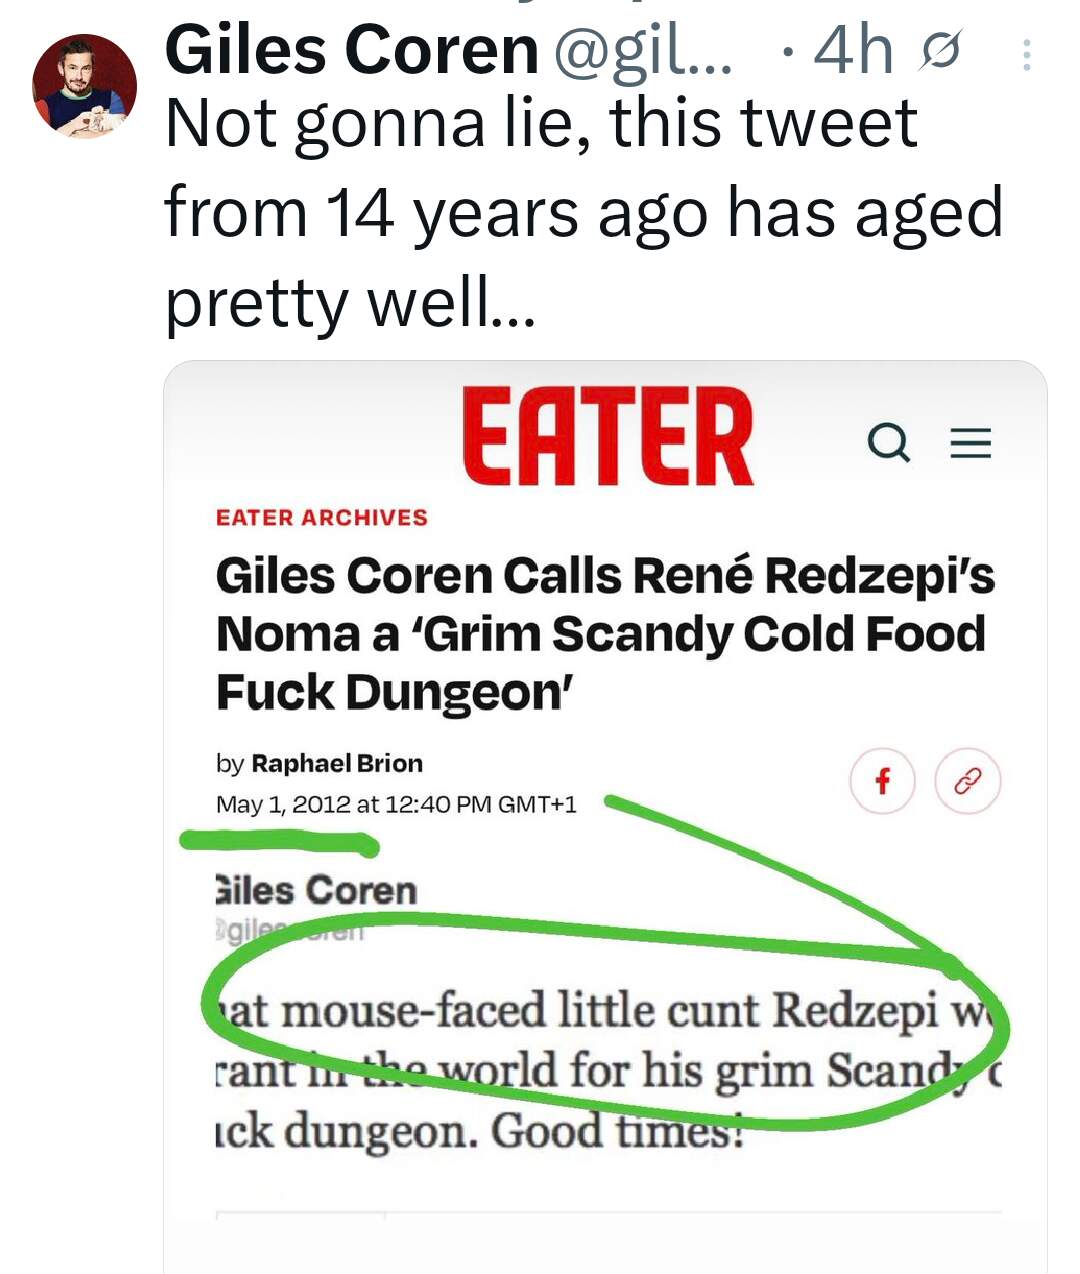Open Eater's search magnifier icon
This screenshot has width=1080, height=1274.
[x=888, y=442]
